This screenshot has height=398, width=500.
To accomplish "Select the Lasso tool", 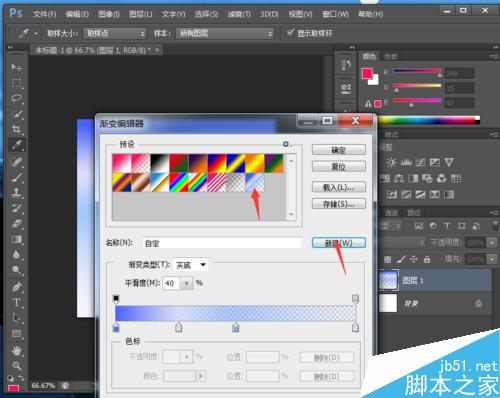I will pos(16,98).
